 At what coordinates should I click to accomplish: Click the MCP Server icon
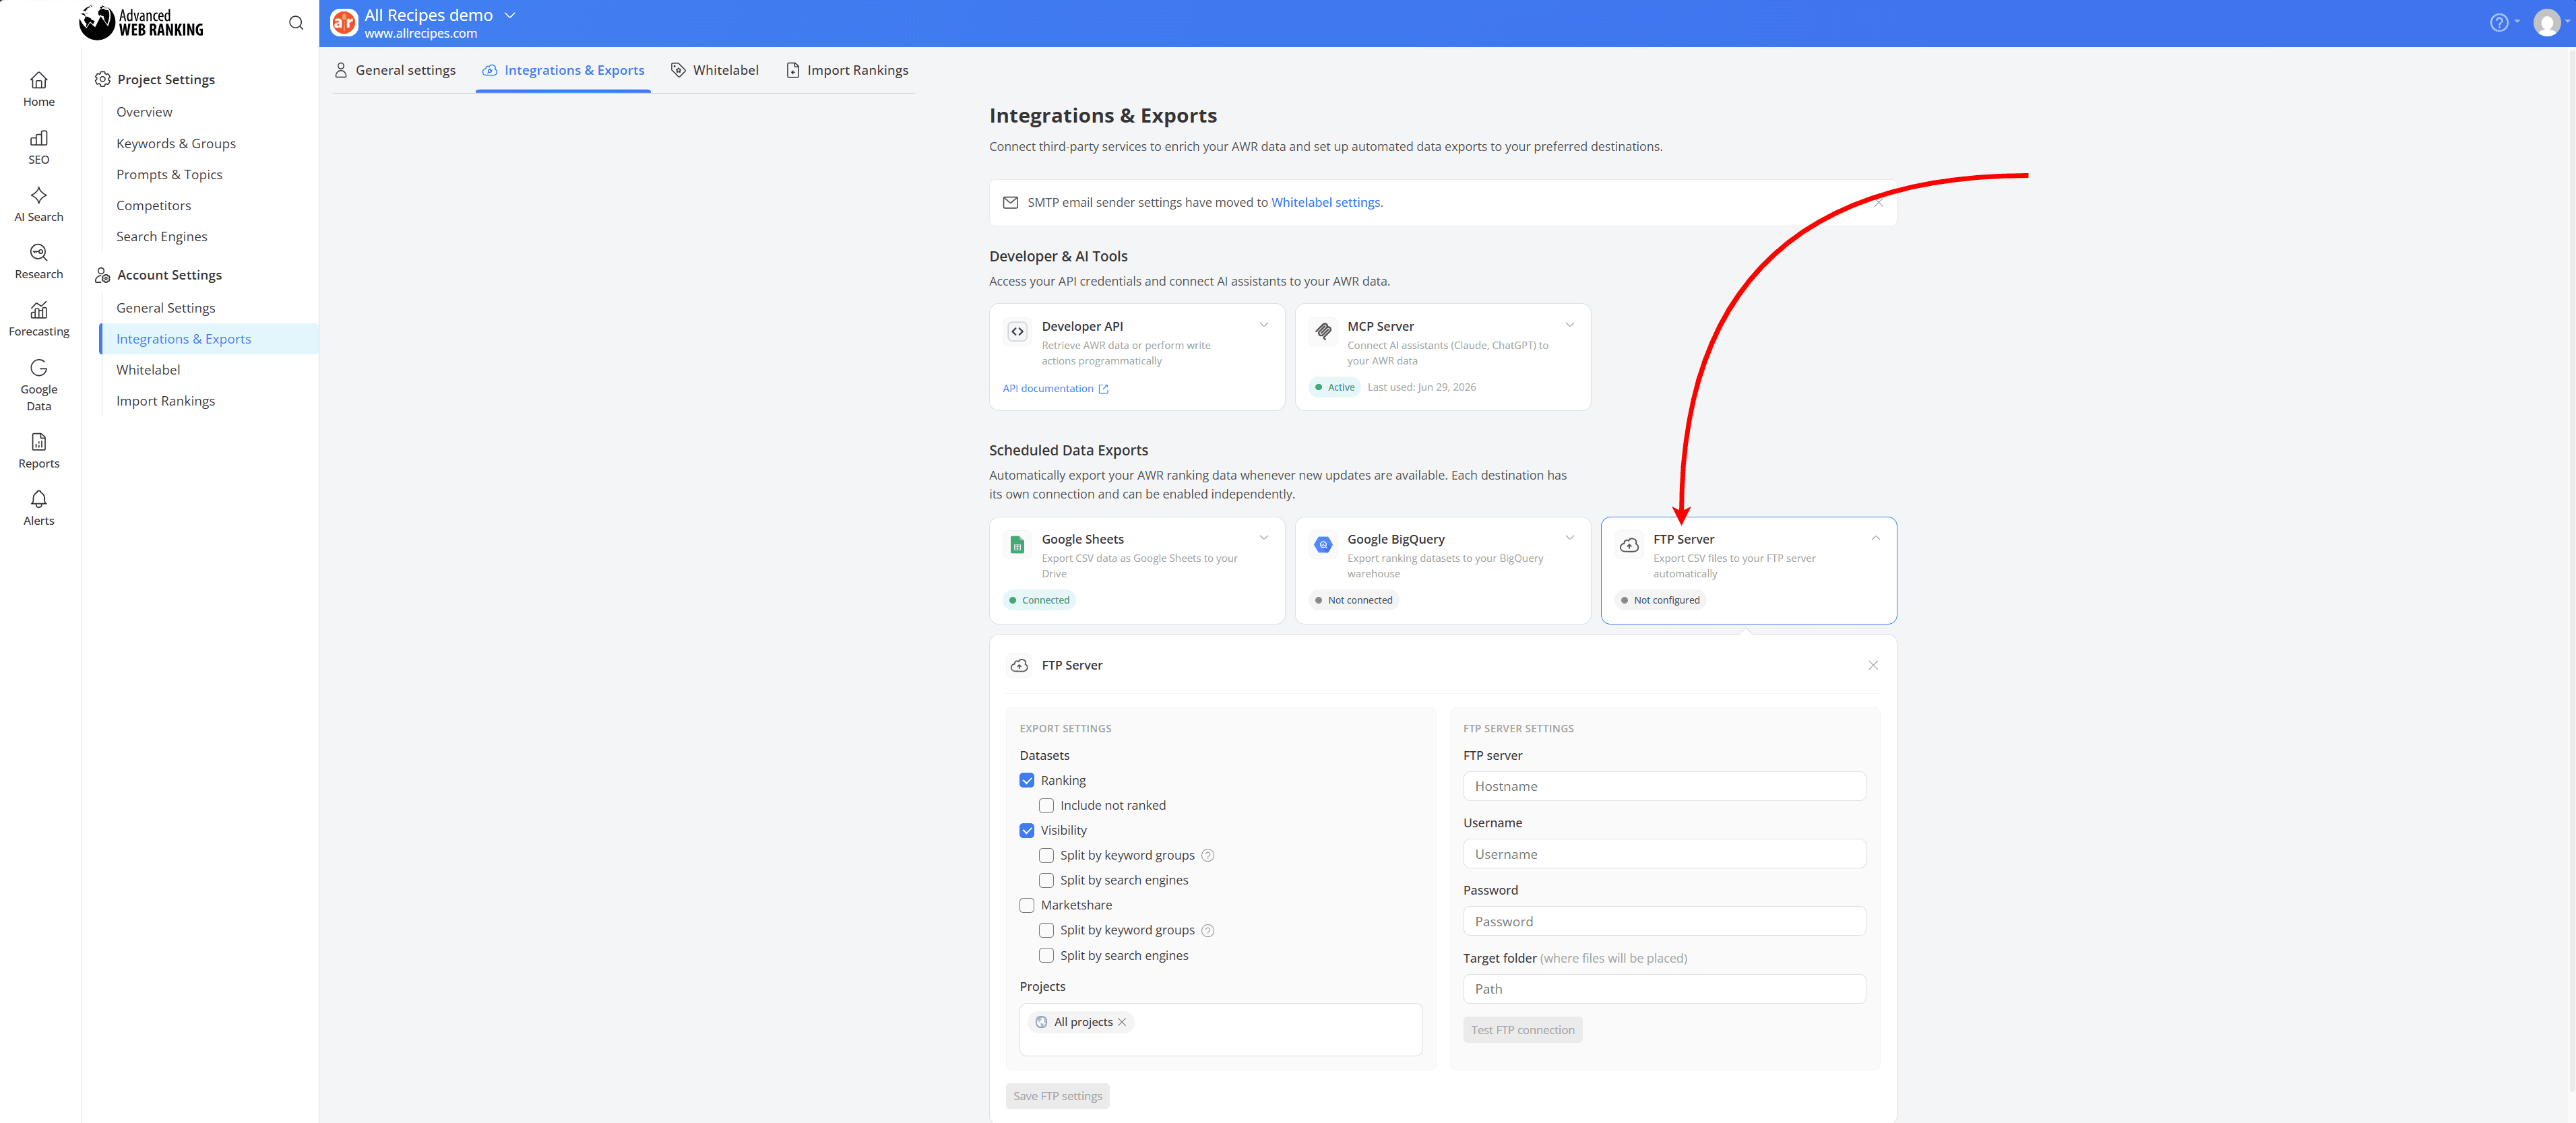click(x=1323, y=331)
